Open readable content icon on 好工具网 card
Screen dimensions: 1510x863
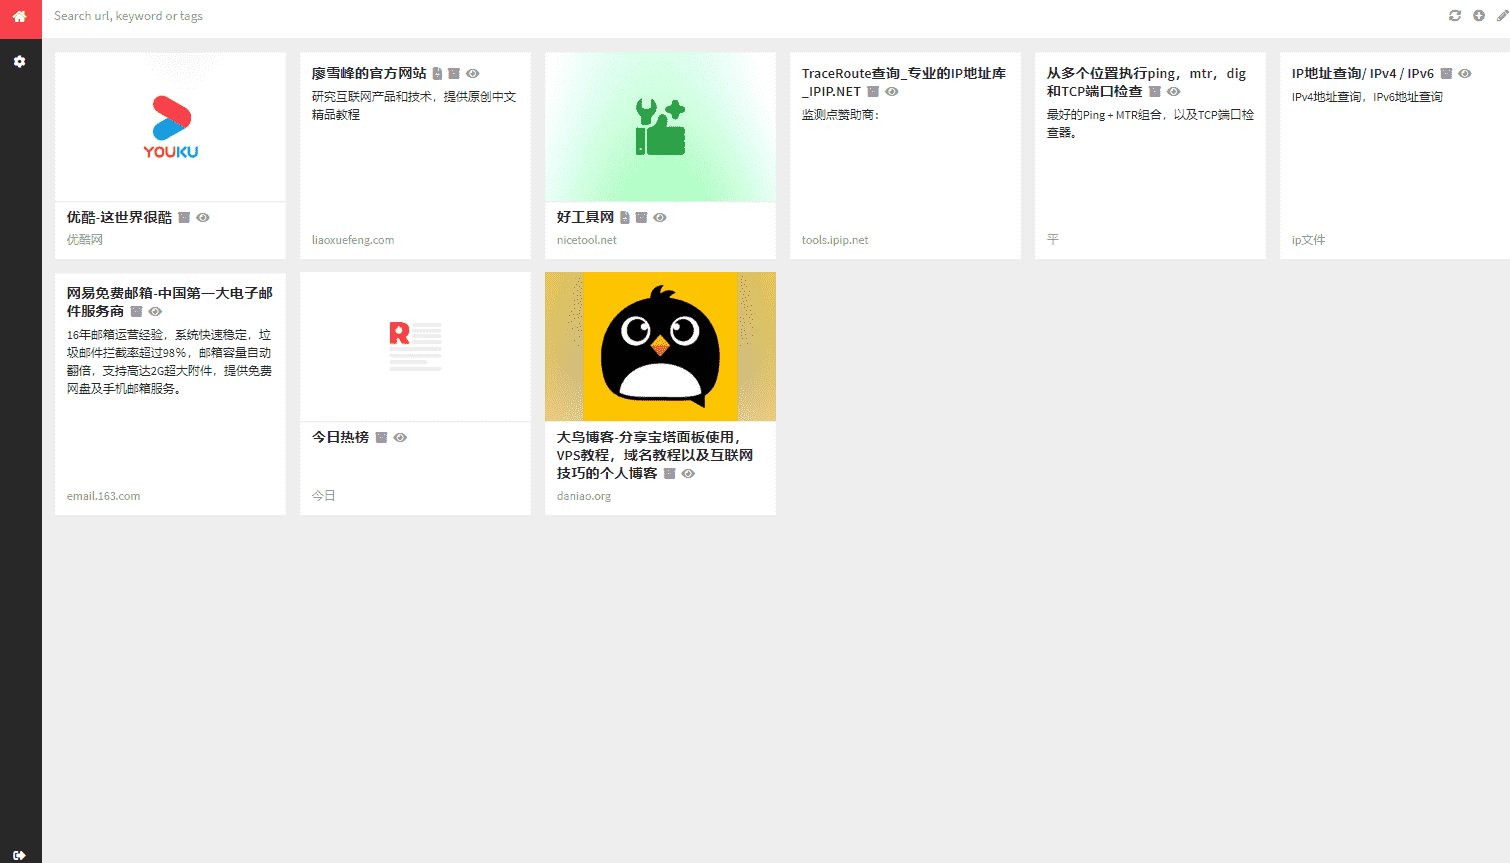(x=625, y=217)
